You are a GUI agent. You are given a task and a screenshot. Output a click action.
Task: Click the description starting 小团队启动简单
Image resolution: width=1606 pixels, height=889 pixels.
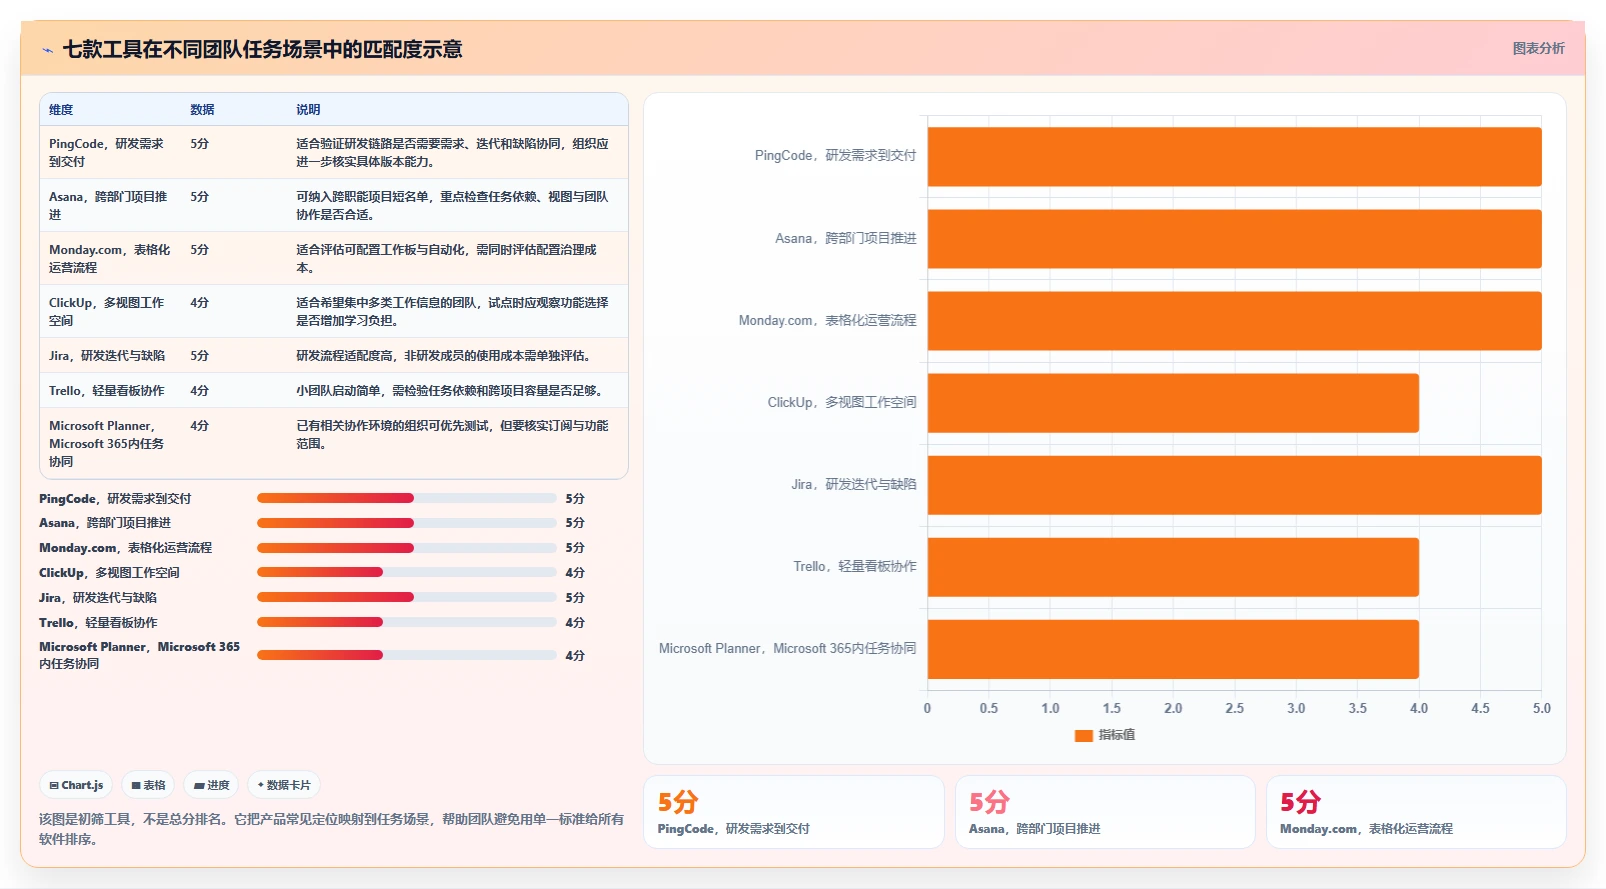(x=452, y=391)
